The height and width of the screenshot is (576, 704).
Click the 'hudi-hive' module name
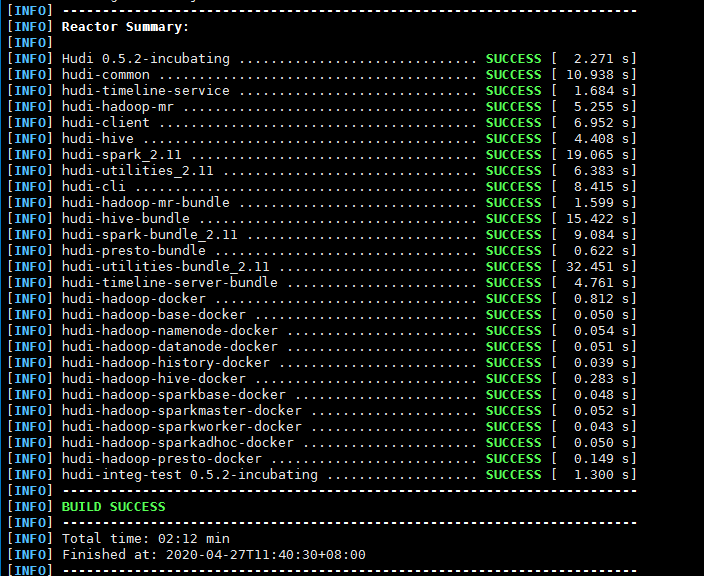(97, 139)
